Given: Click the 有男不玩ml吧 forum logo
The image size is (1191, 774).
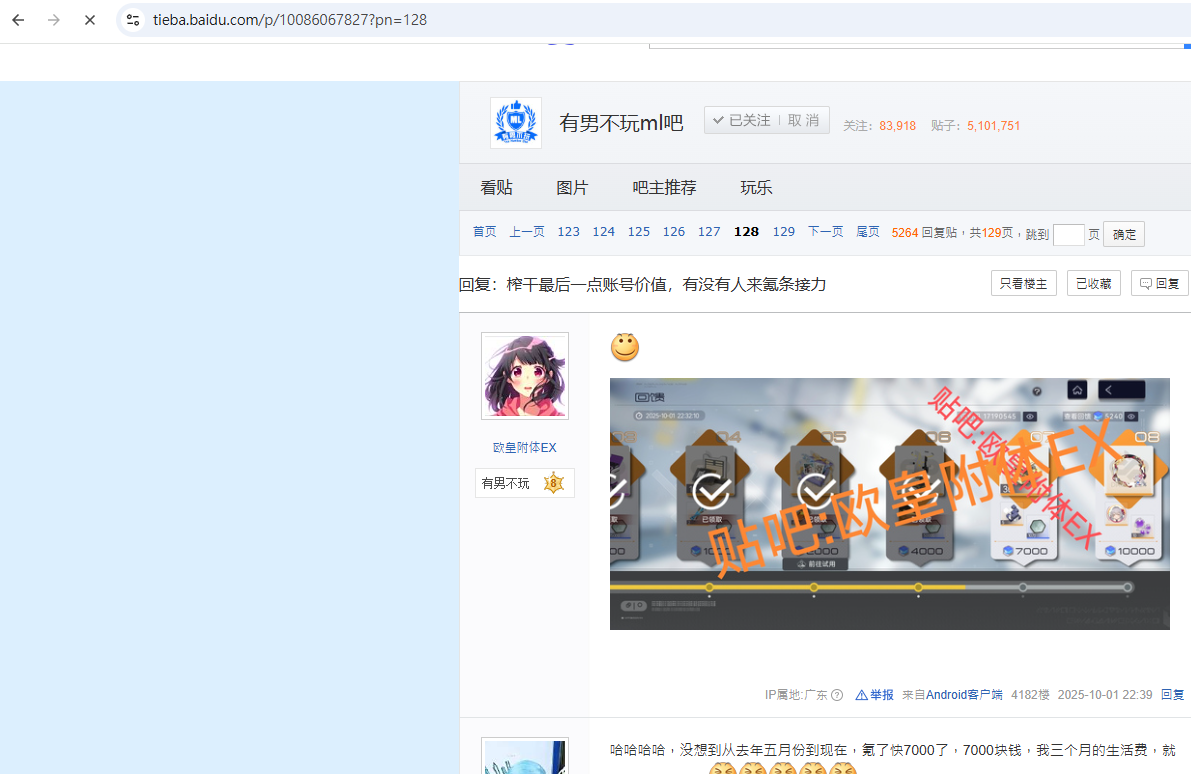Looking at the screenshot, I should pyautogui.click(x=516, y=123).
